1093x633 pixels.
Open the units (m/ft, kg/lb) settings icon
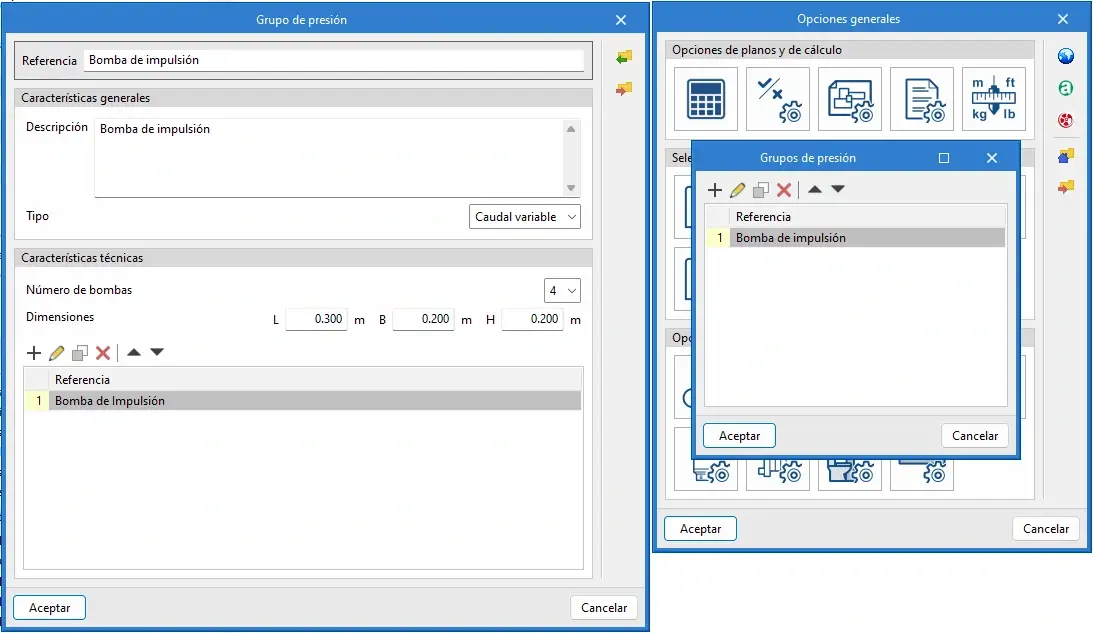tap(993, 98)
